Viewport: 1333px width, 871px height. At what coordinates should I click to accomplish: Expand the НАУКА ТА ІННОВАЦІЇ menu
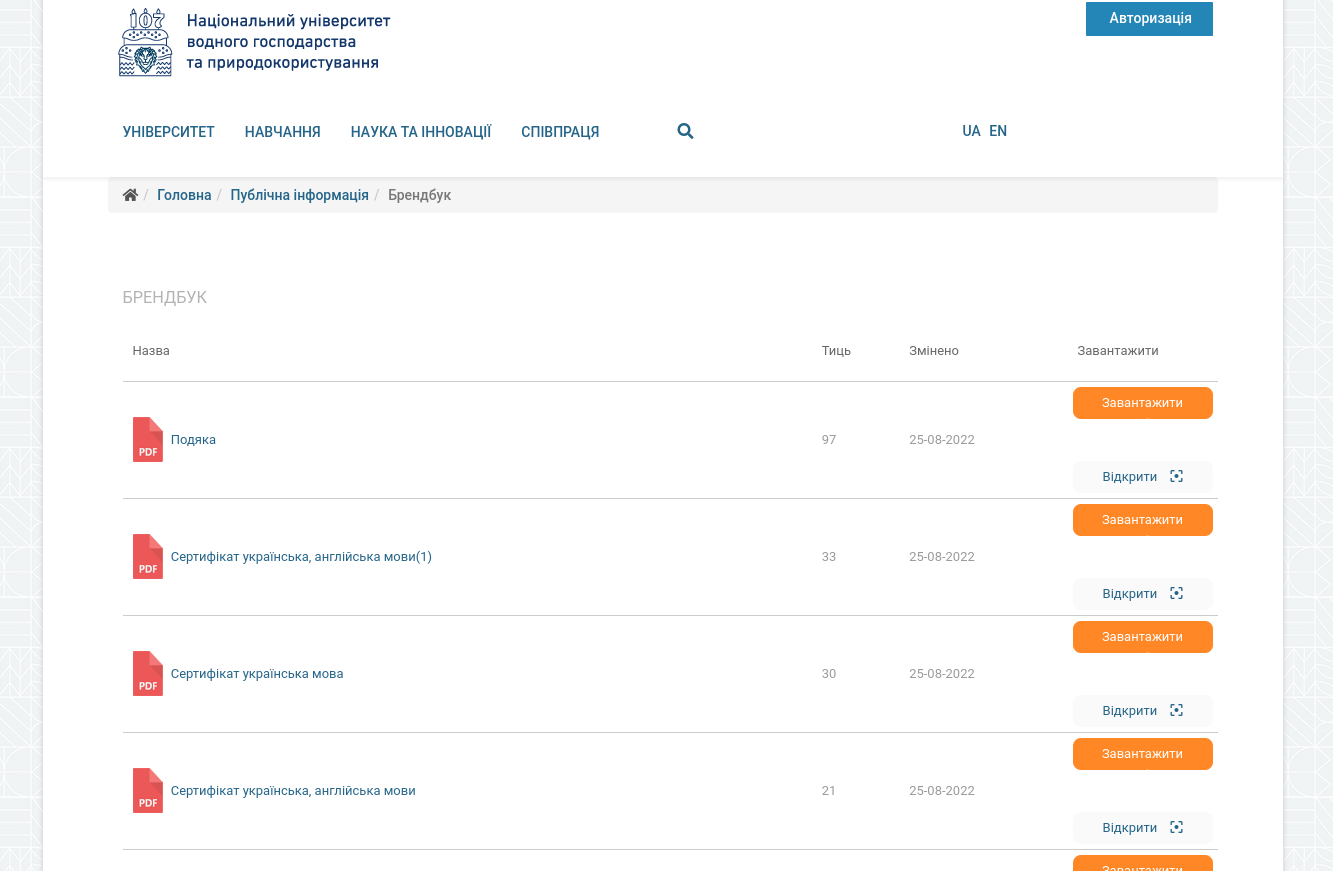click(421, 132)
